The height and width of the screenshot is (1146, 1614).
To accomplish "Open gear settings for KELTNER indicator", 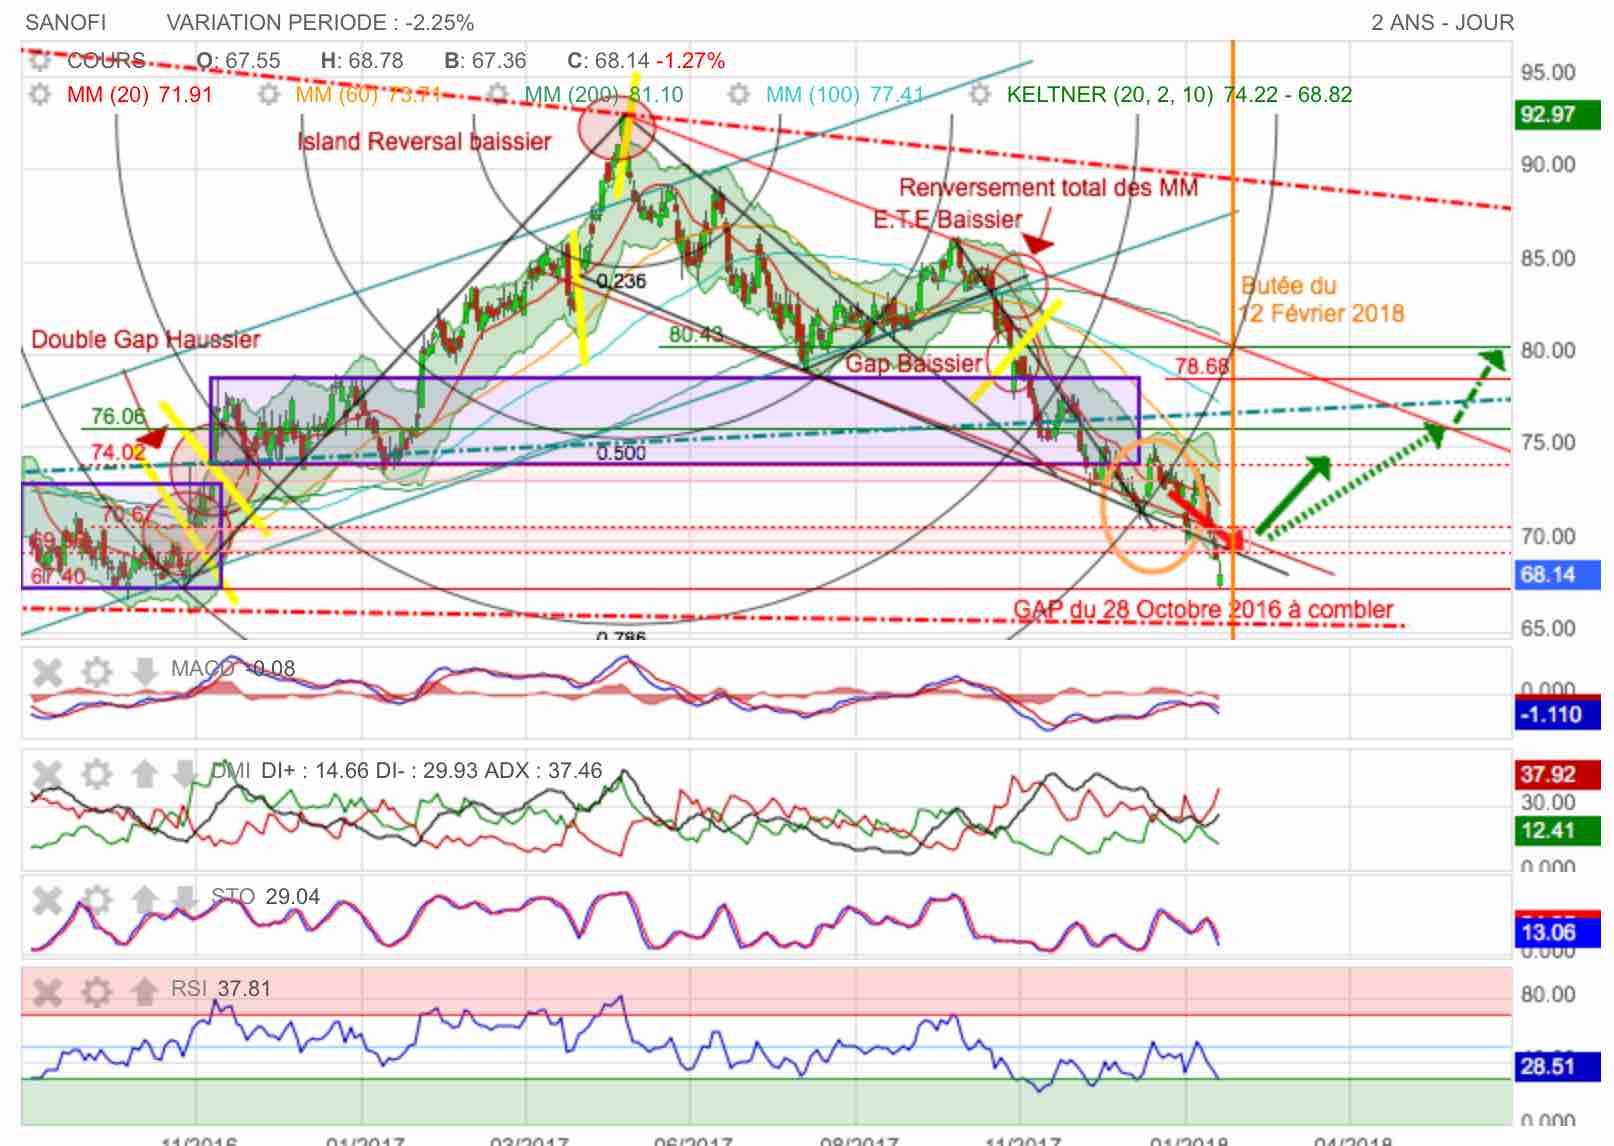I will pyautogui.click(x=980, y=95).
